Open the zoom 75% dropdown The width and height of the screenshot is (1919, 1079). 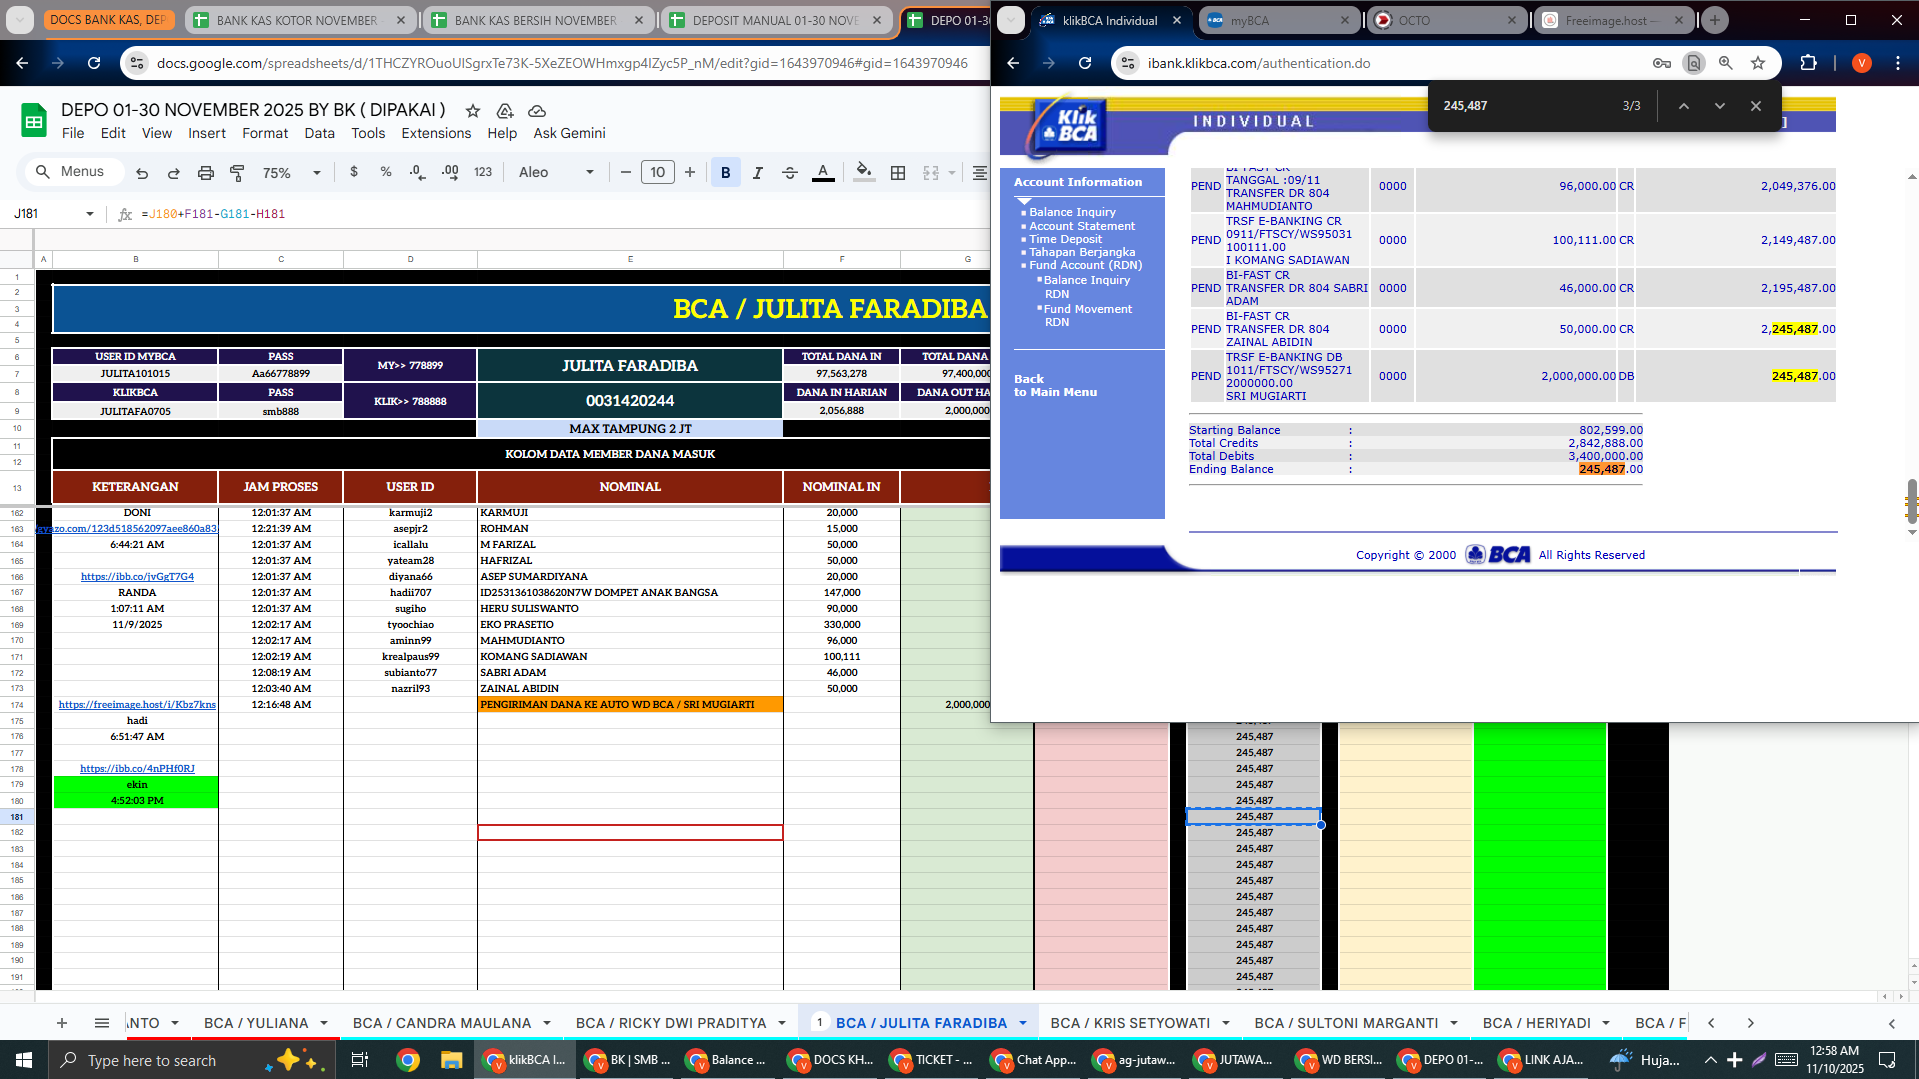[x=291, y=173]
